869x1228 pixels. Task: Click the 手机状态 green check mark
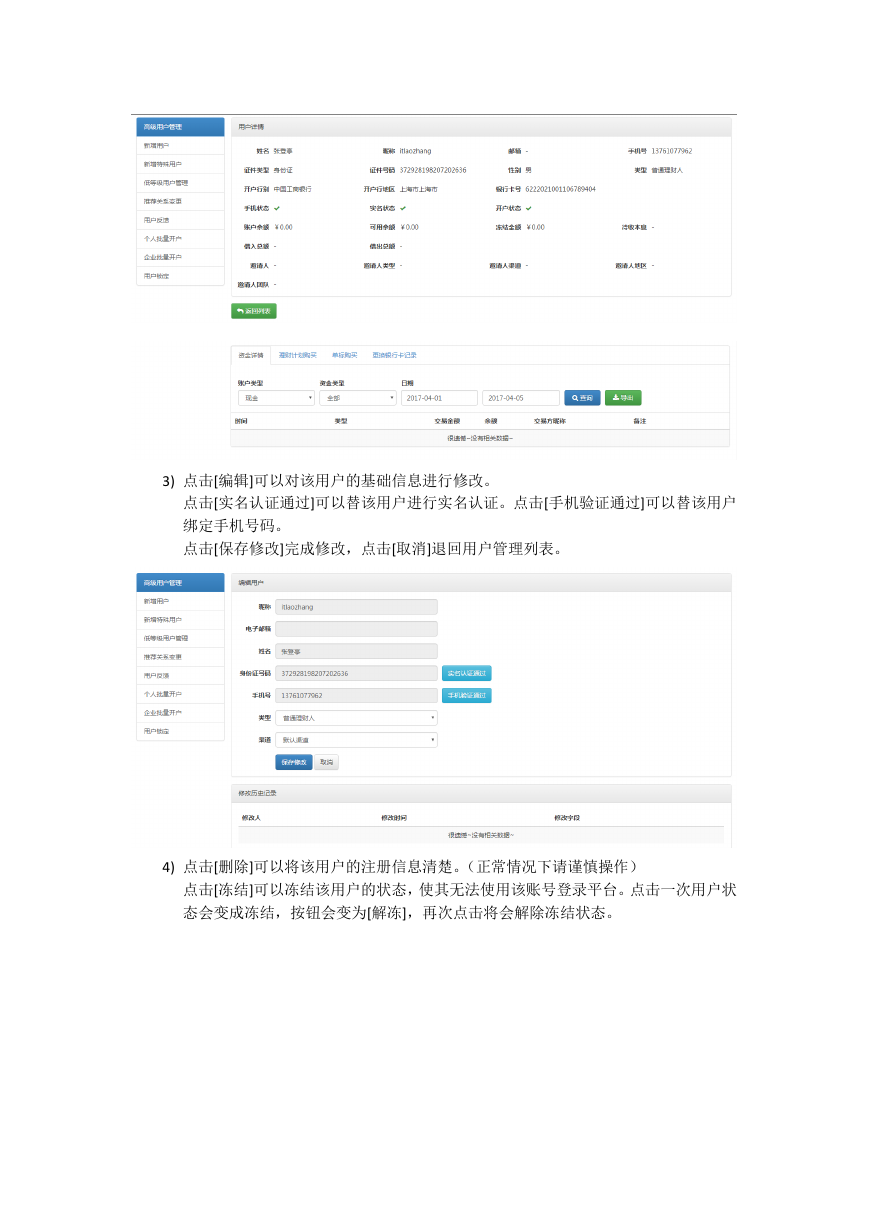click(277, 208)
